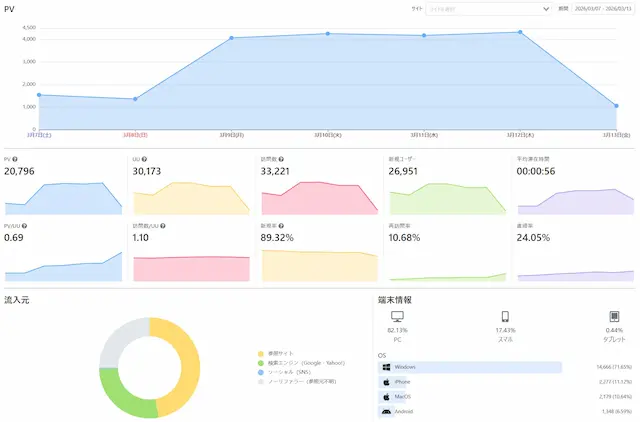This screenshot has height=422, width=640.
Task: Open the サイト selection dropdown
Action: coord(487,8)
